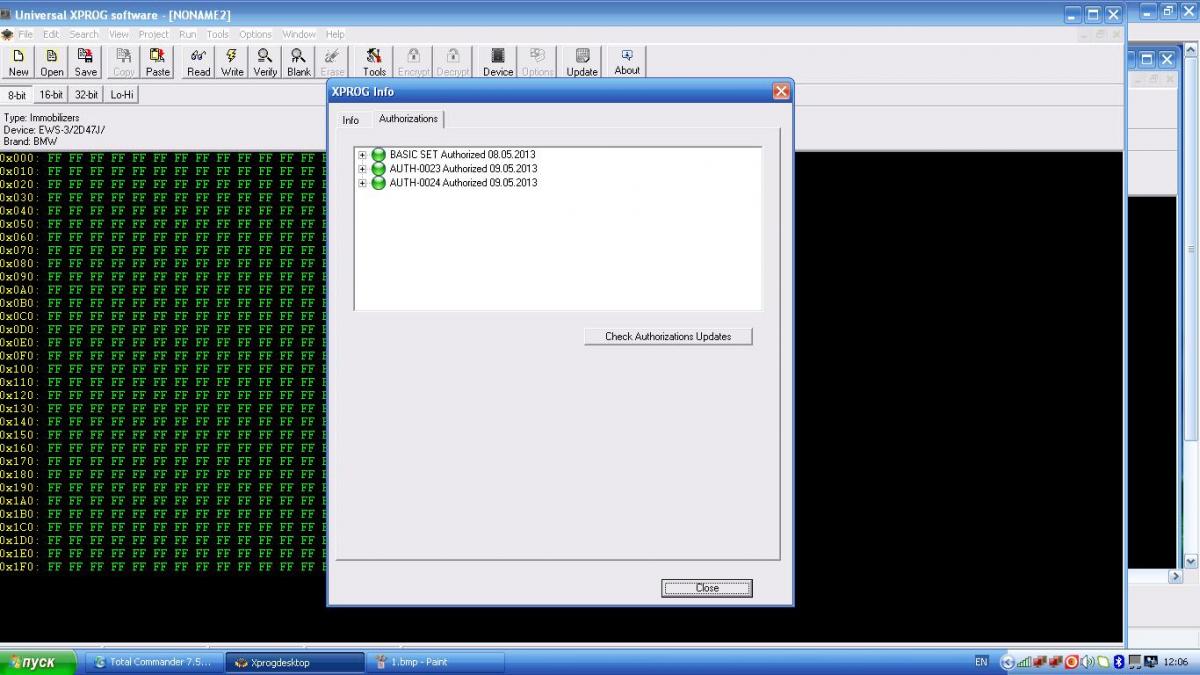Switch to 16-bit view mode
The height and width of the screenshot is (675, 1200).
[x=50, y=95]
